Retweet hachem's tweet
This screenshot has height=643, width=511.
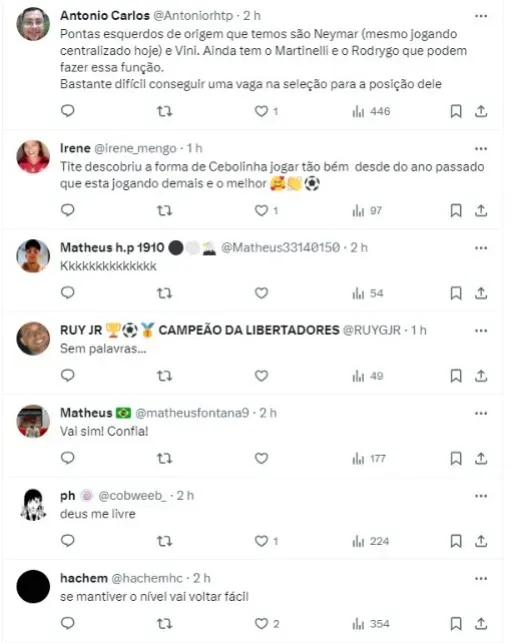(x=164, y=624)
